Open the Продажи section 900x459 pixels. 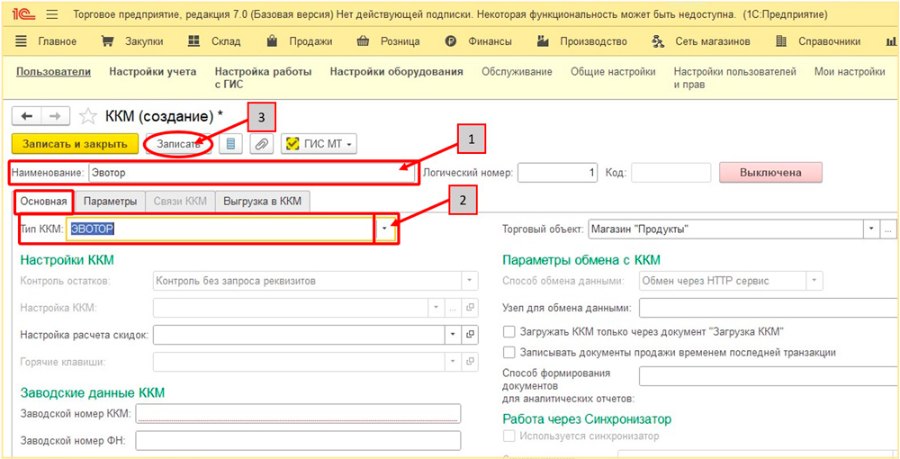299,41
